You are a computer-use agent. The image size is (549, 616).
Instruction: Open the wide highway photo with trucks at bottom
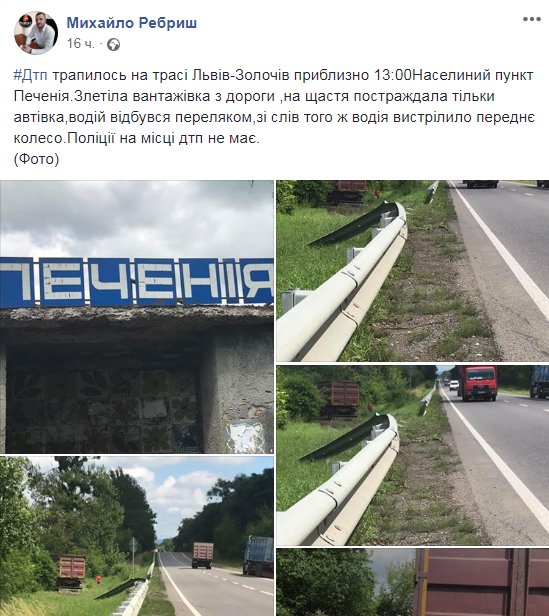coord(137,536)
